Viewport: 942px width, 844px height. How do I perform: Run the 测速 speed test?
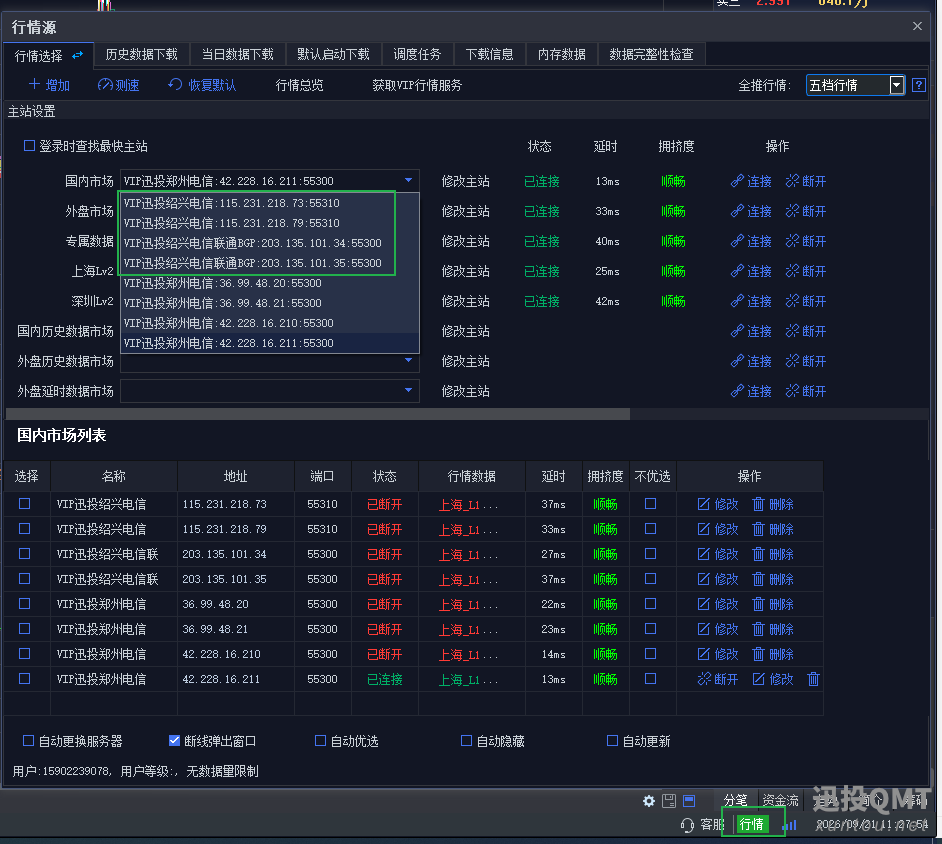click(x=118, y=85)
